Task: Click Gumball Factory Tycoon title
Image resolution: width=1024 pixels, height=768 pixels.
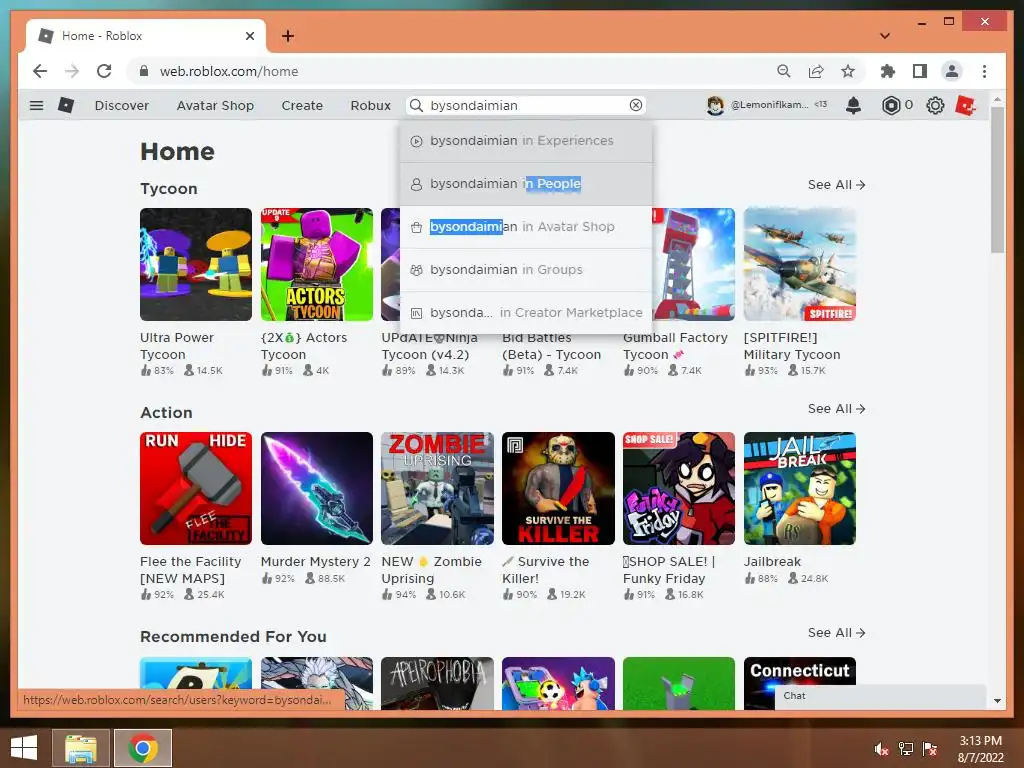Action: (x=675, y=346)
